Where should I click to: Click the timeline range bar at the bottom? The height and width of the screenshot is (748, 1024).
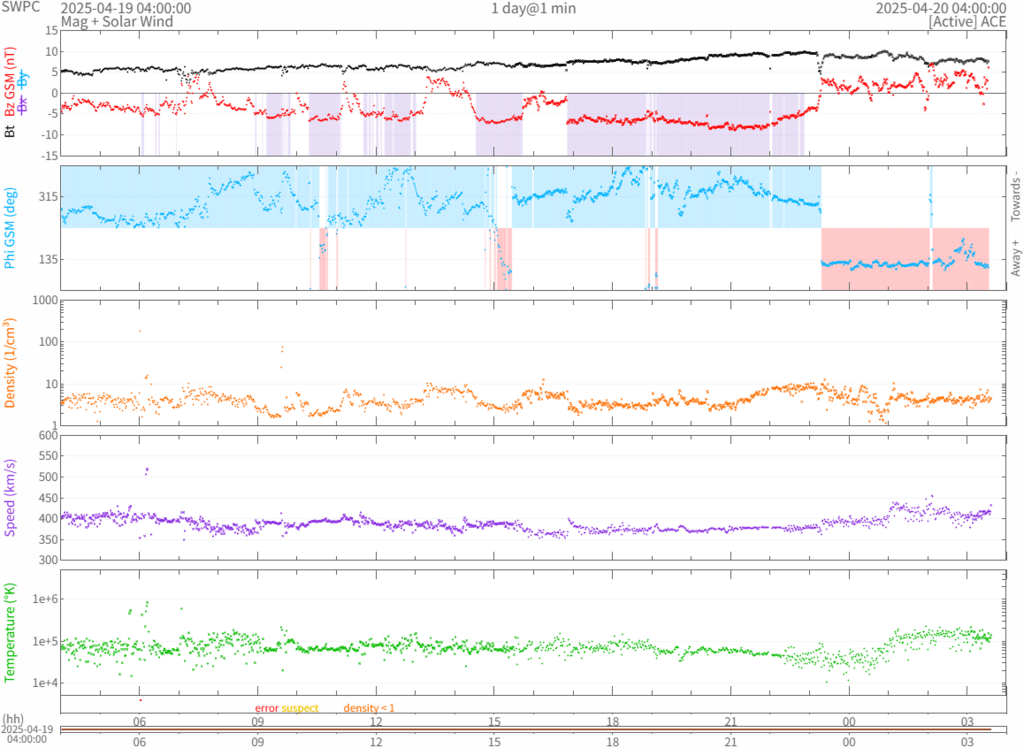point(525,730)
